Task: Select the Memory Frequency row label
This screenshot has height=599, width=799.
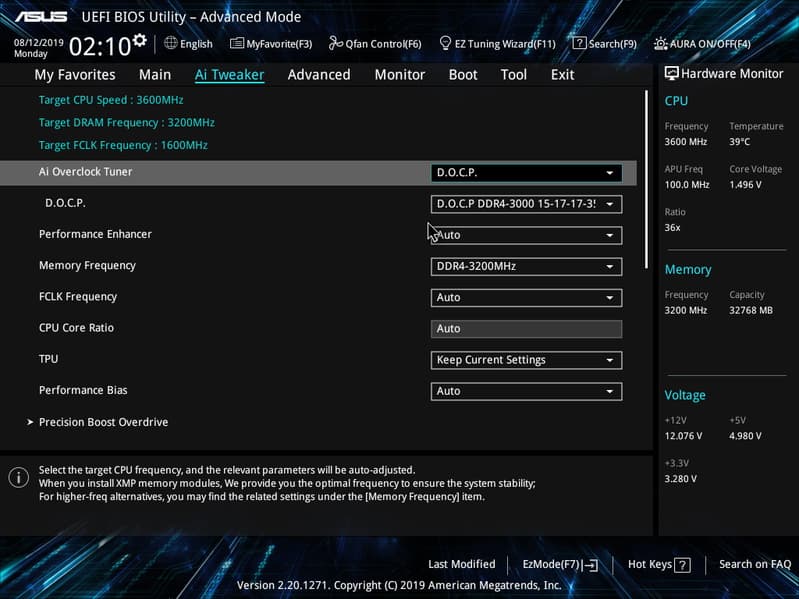Action: [87, 265]
